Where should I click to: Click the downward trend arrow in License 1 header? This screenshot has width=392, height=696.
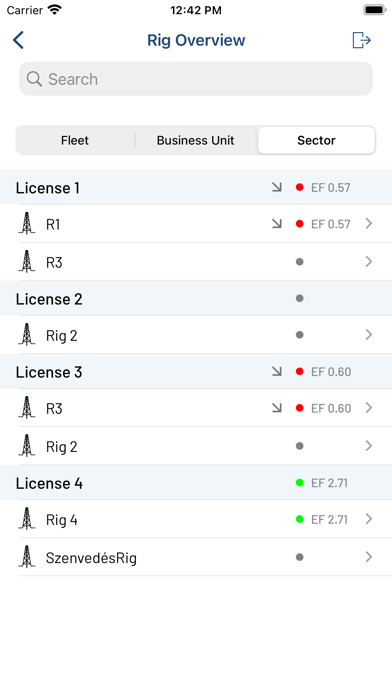[277, 187]
